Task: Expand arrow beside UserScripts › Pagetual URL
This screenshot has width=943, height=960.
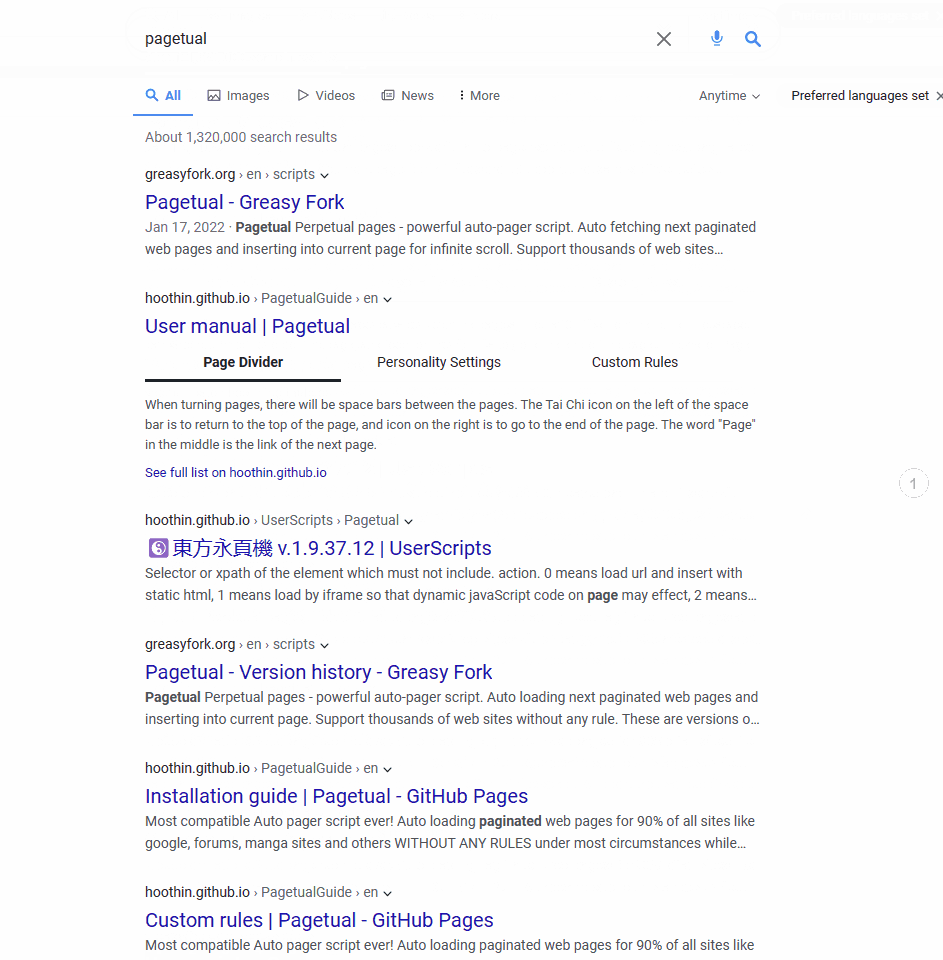Action: (x=408, y=522)
